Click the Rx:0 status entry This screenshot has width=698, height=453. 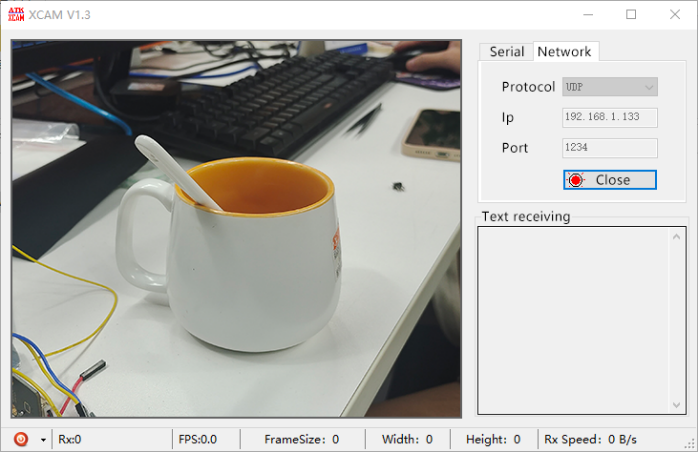70,440
